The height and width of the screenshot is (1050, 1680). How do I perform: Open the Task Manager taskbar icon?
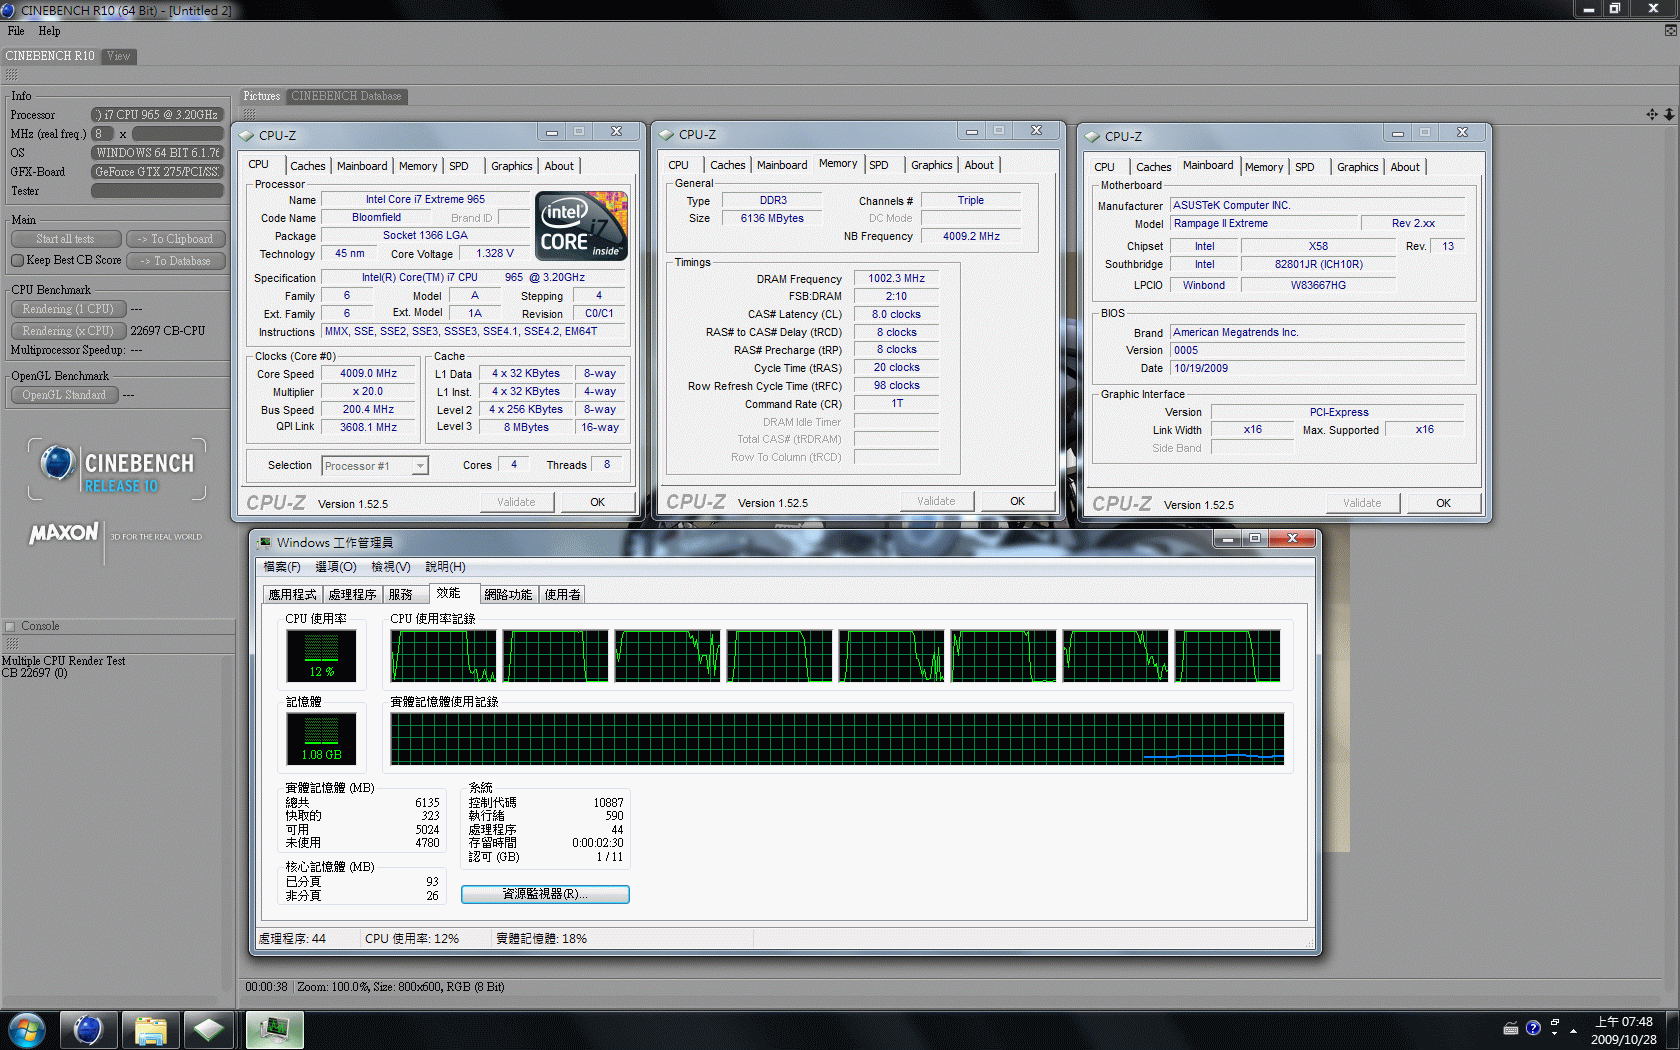[274, 1029]
